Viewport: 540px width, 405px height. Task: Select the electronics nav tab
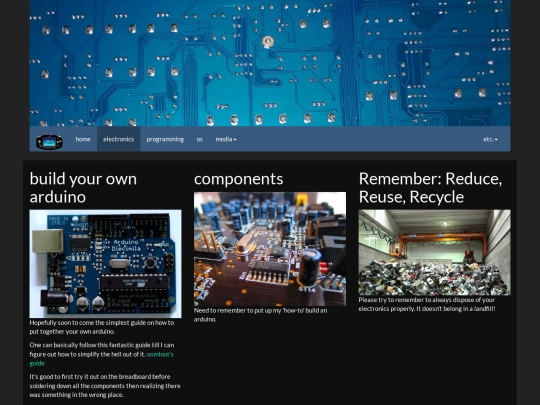click(118, 139)
